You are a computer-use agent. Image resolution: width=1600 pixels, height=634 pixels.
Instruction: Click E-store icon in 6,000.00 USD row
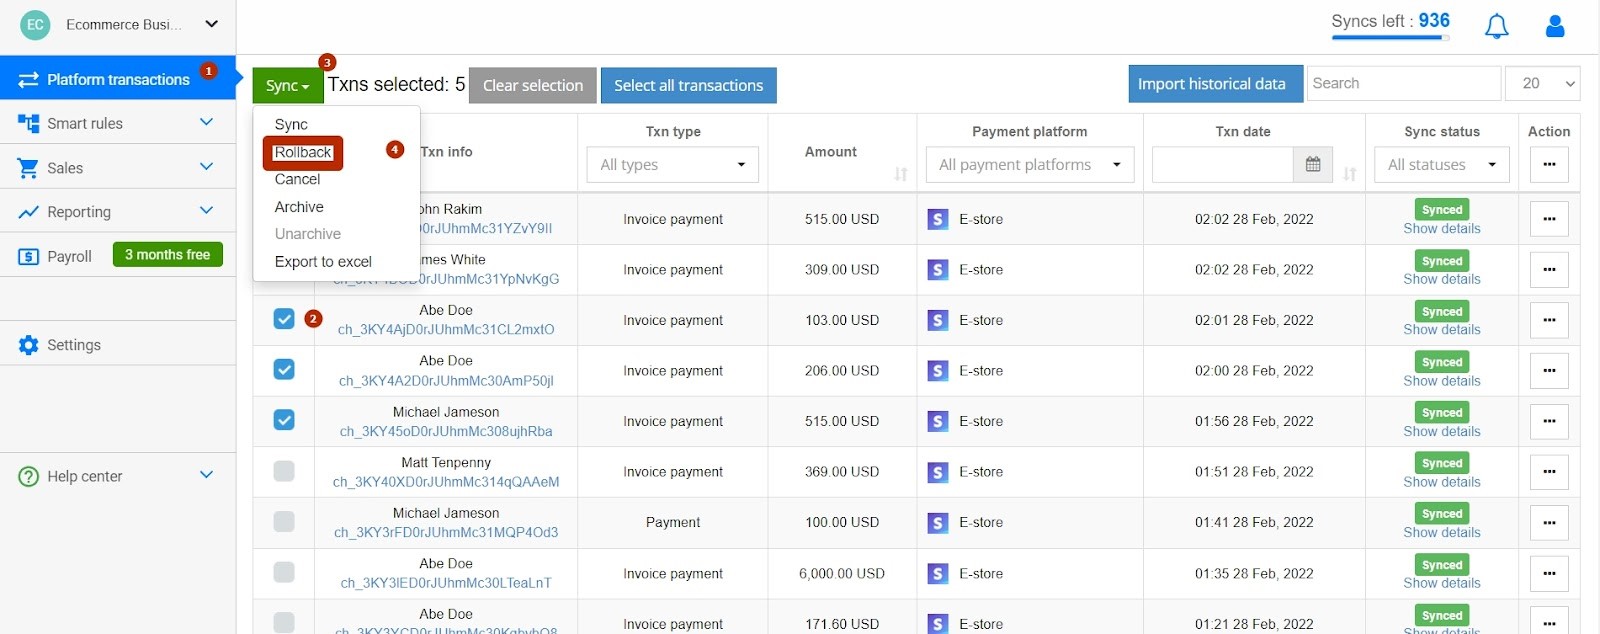pyautogui.click(x=937, y=574)
